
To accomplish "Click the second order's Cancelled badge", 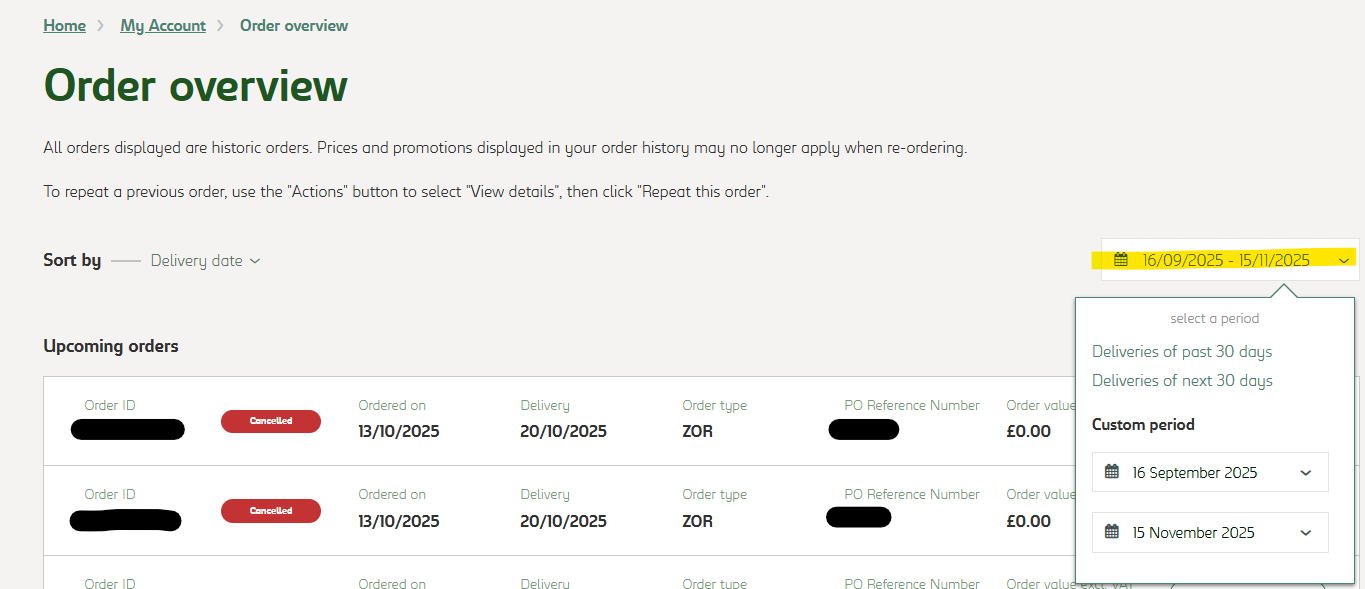I will (x=271, y=511).
